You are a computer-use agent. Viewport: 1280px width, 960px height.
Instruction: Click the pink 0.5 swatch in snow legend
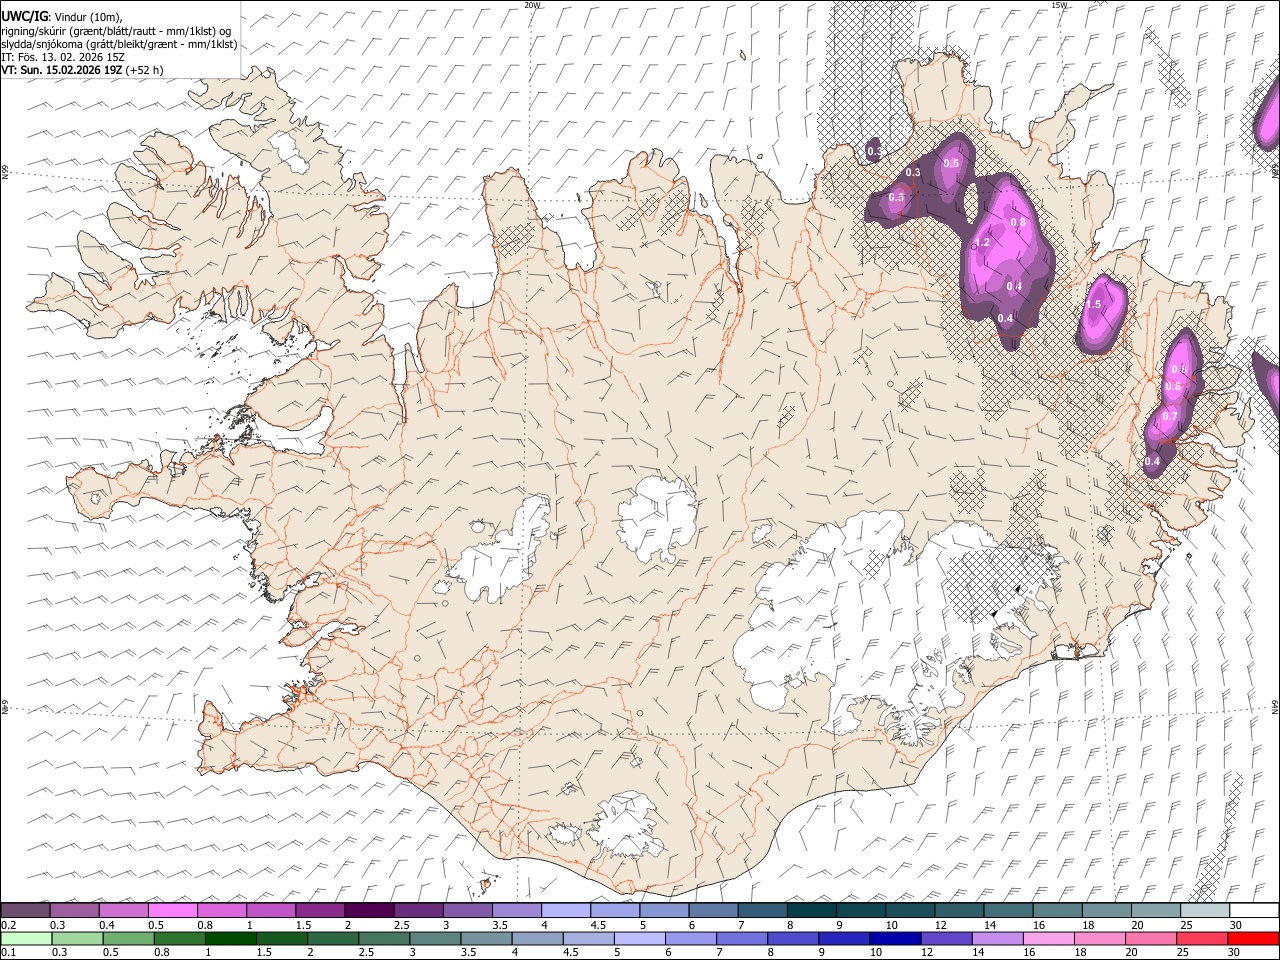(172, 911)
